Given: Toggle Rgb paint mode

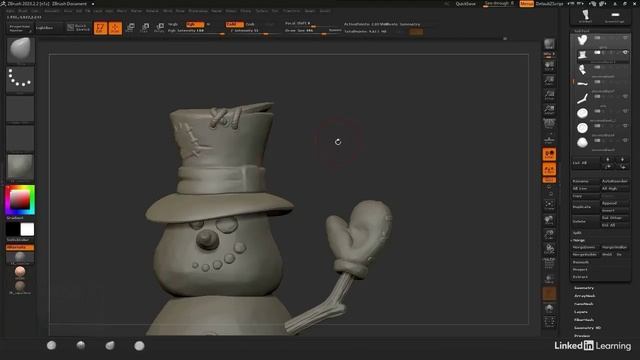Looking at the screenshot, I should click(194, 24).
